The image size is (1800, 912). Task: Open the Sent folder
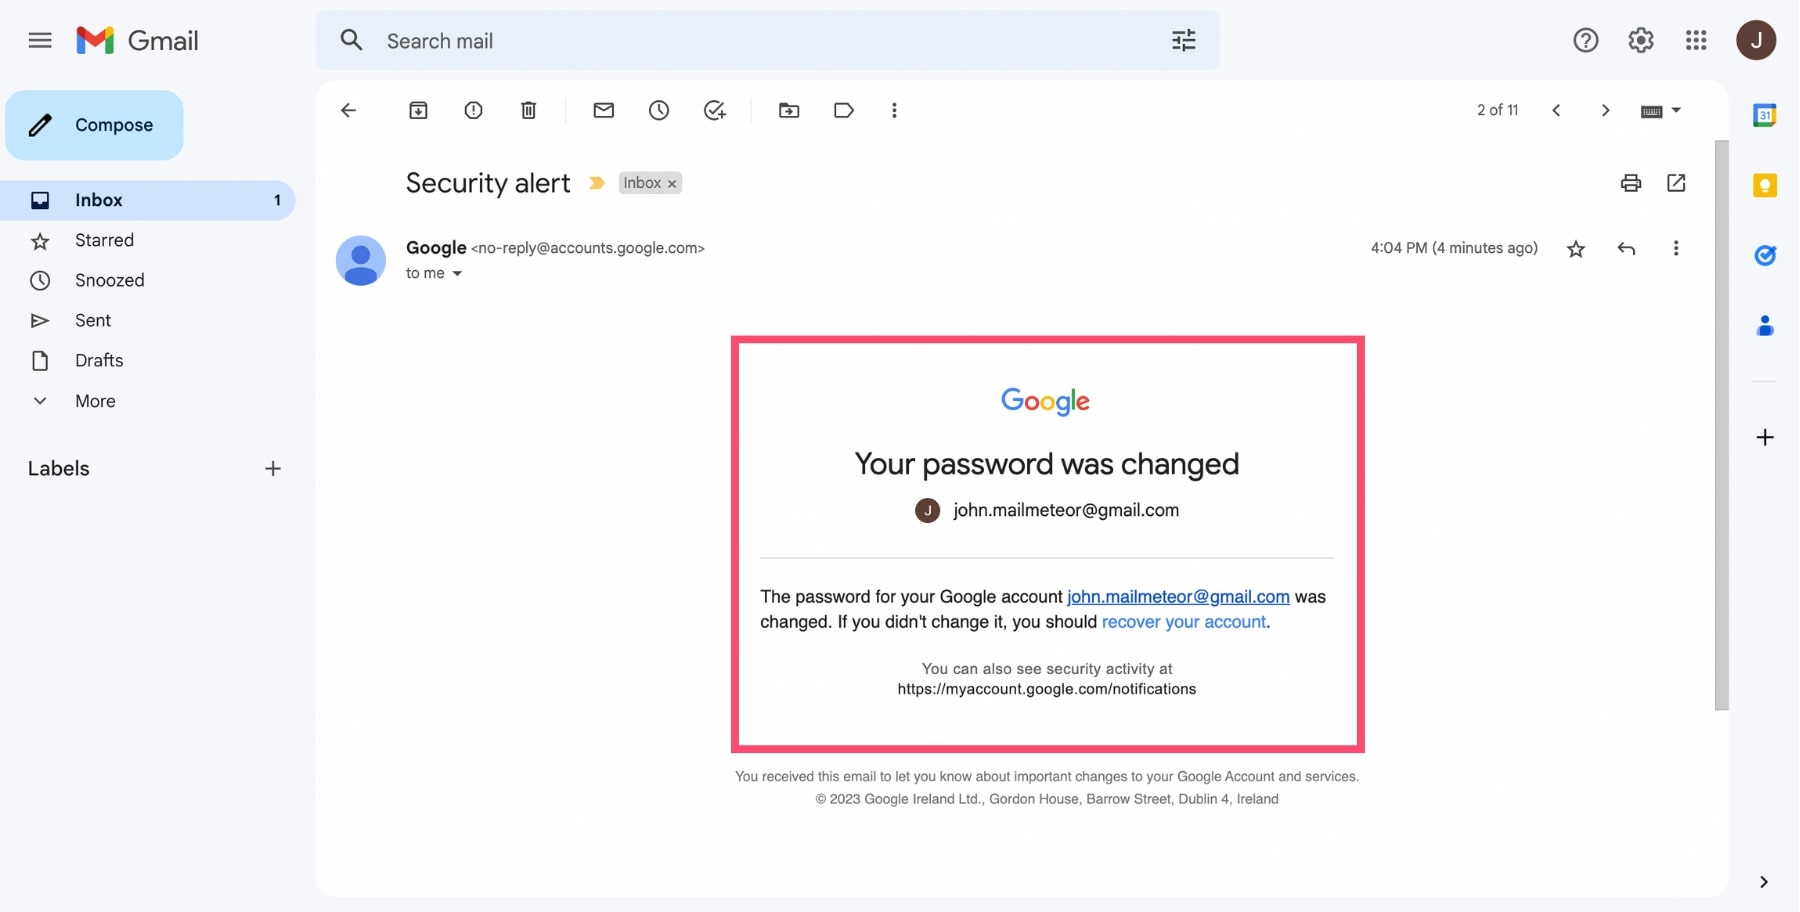(x=93, y=320)
